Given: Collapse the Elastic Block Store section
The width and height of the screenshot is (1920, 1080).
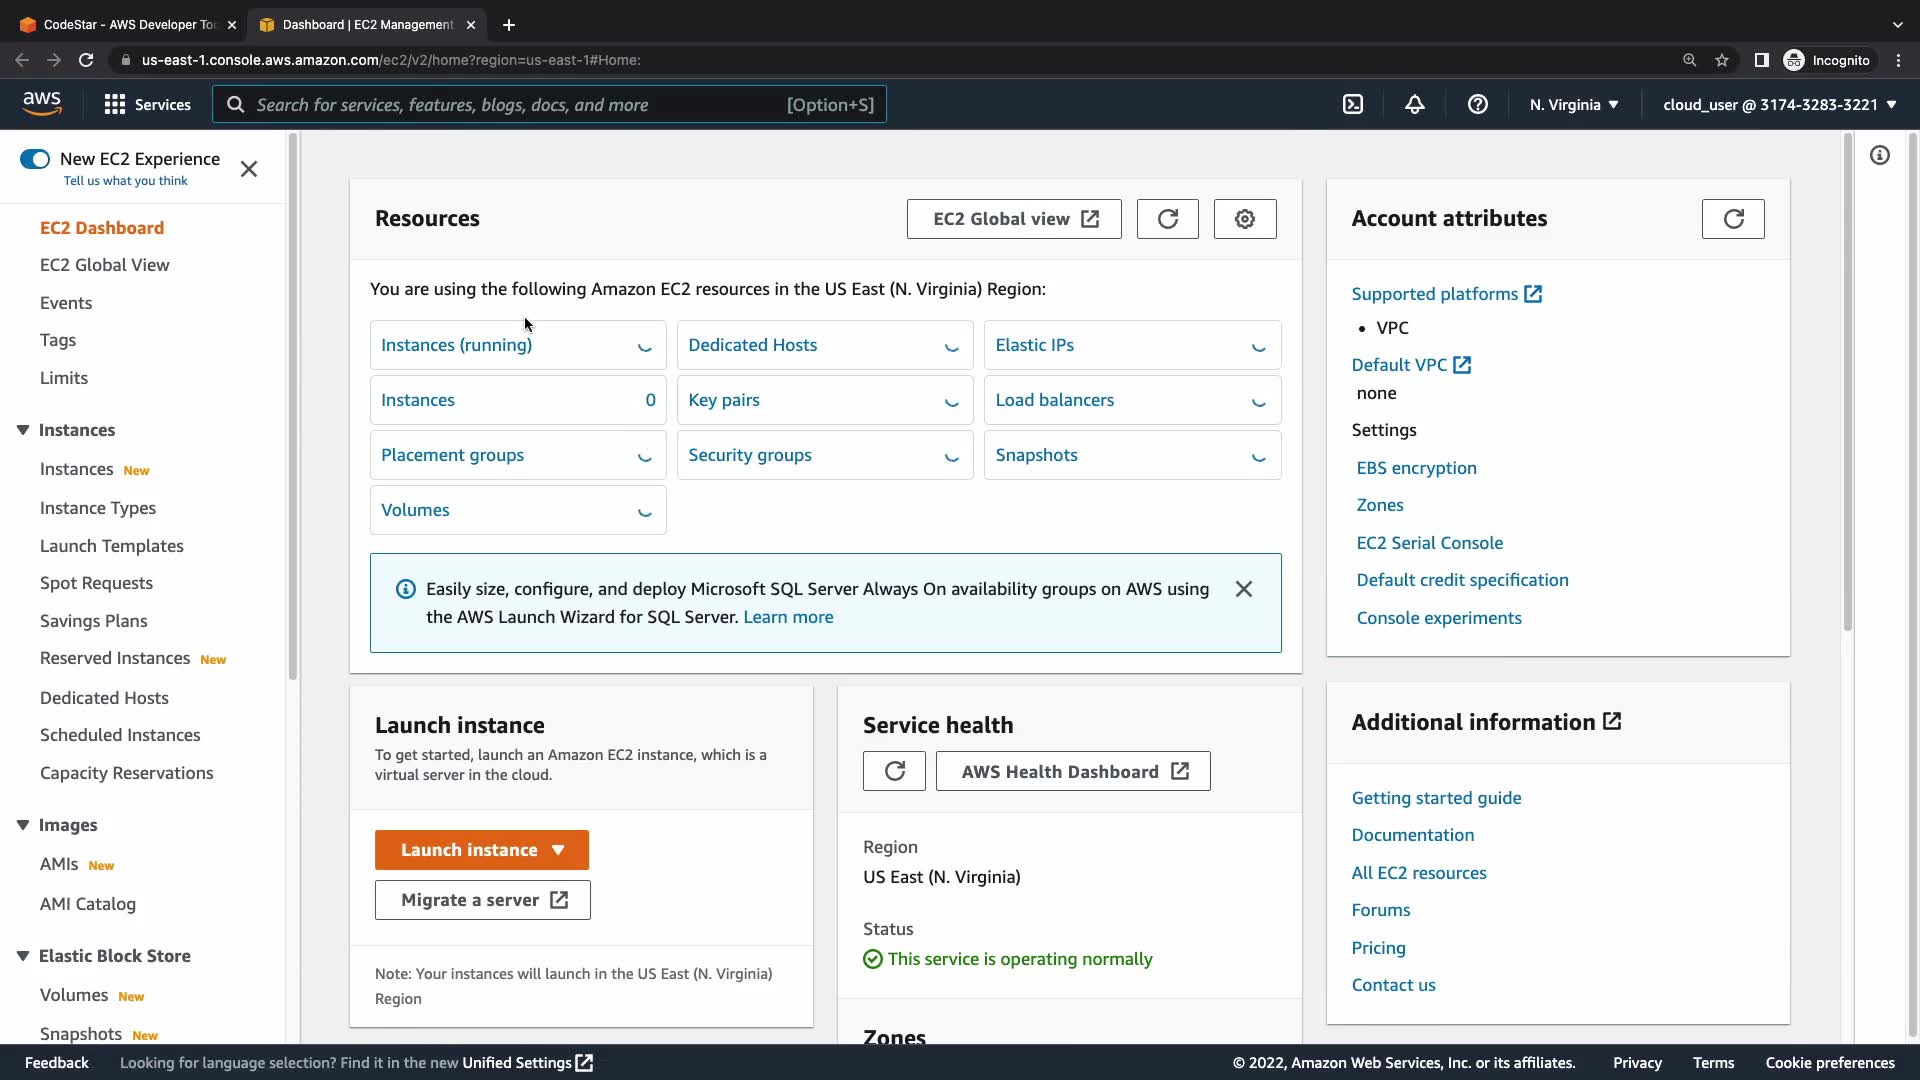Looking at the screenshot, I should click(x=23, y=956).
